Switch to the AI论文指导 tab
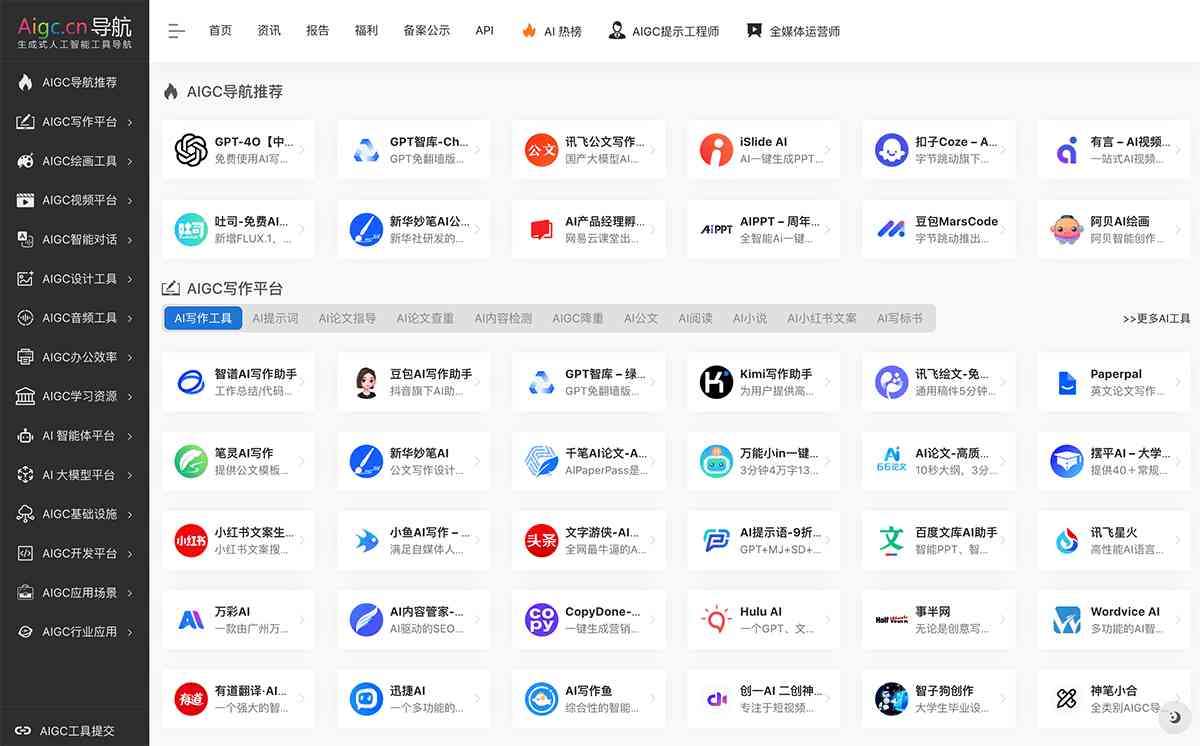 347,318
